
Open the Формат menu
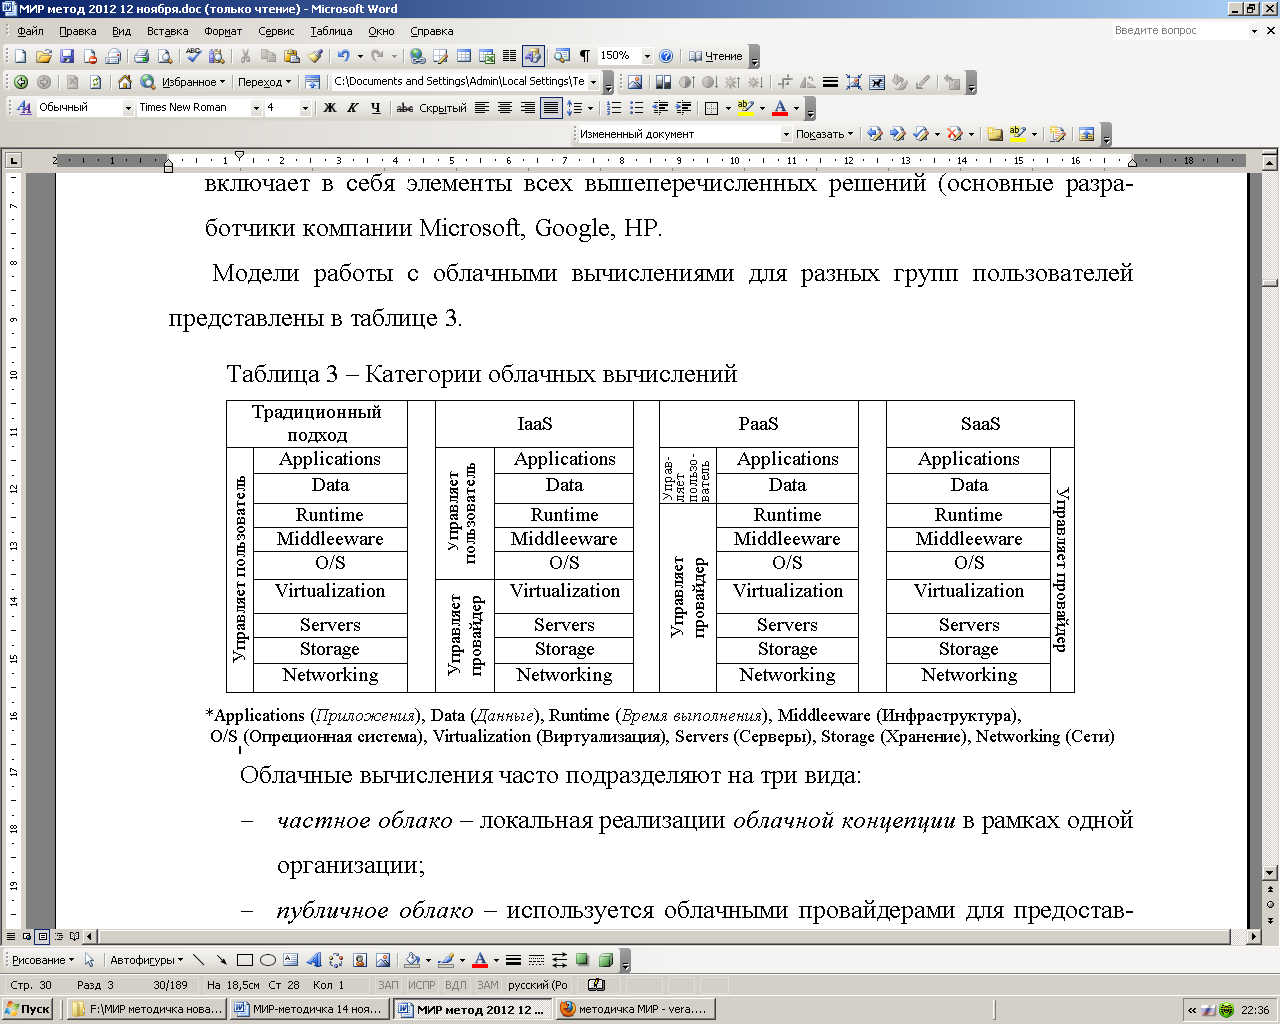pyautogui.click(x=223, y=31)
